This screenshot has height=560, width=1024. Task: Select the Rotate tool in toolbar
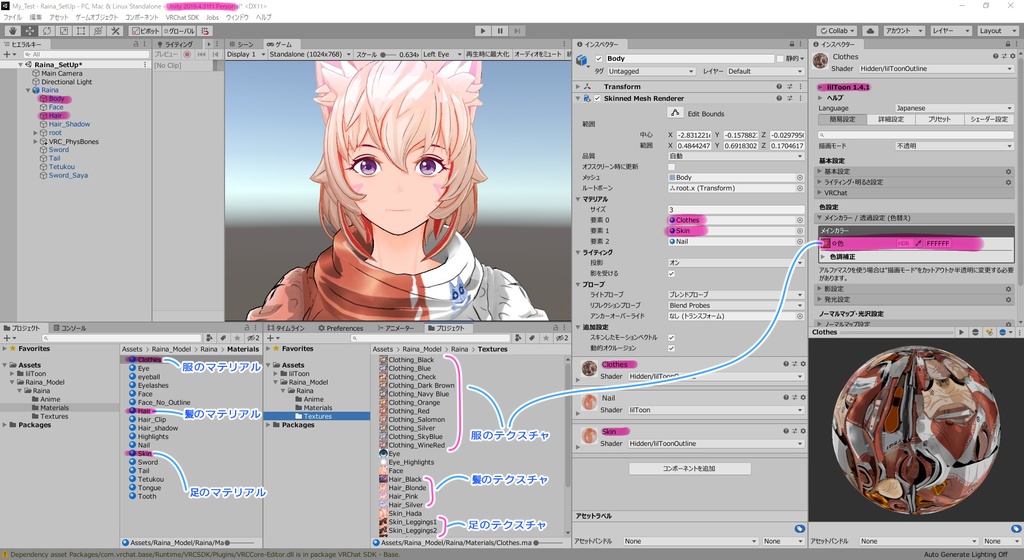click(x=47, y=31)
